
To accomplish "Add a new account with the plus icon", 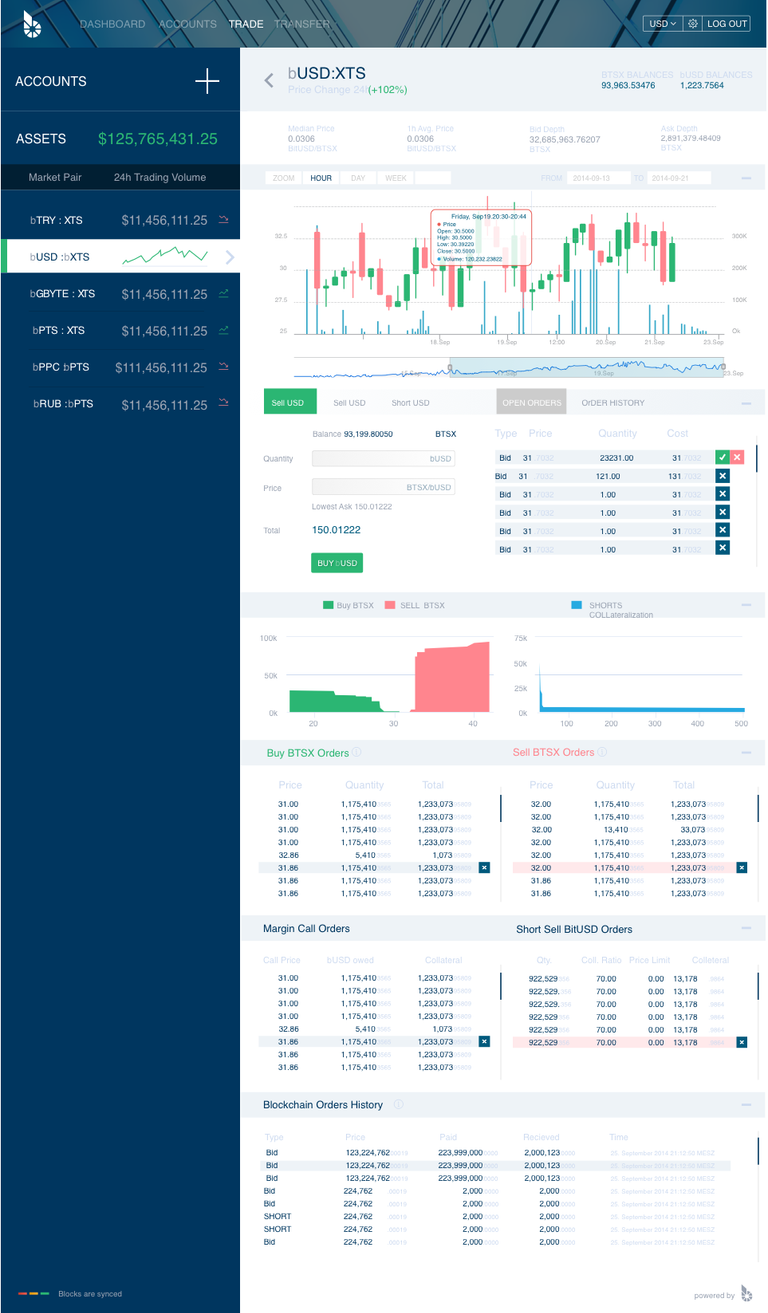I will tap(207, 81).
